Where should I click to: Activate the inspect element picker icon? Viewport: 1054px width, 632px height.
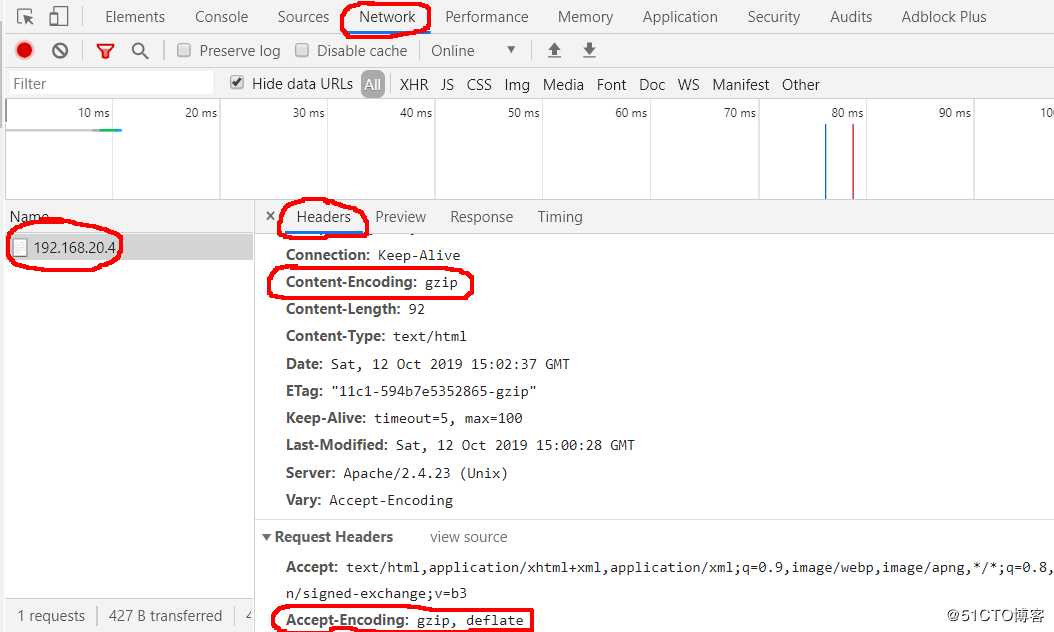(26, 16)
